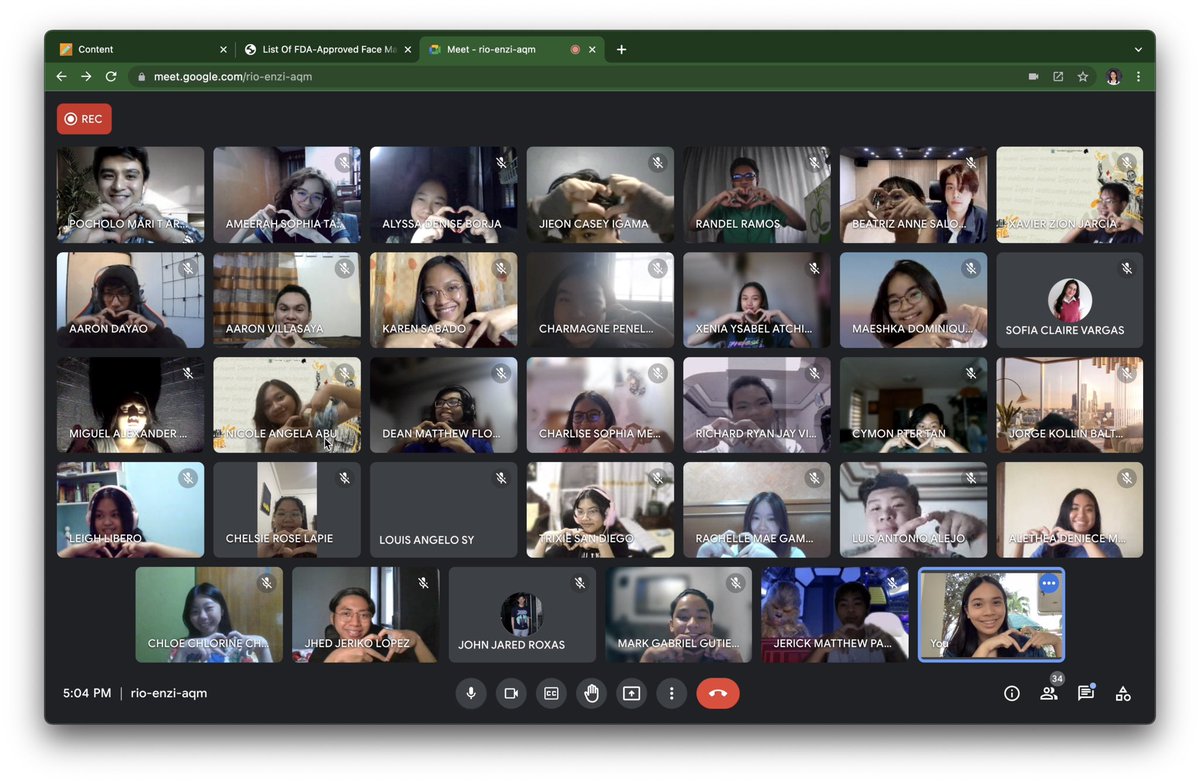Image resolution: width=1200 pixels, height=783 pixels.
Task: Expand the tab search chevron
Action: point(1138,49)
